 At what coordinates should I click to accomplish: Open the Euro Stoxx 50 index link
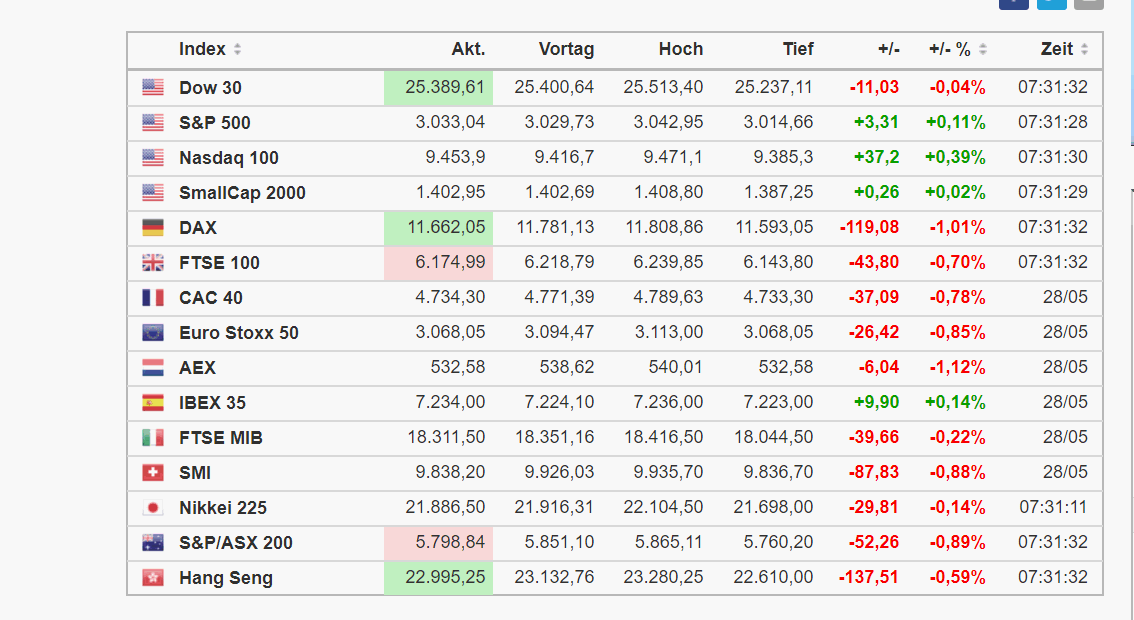click(x=239, y=333)
